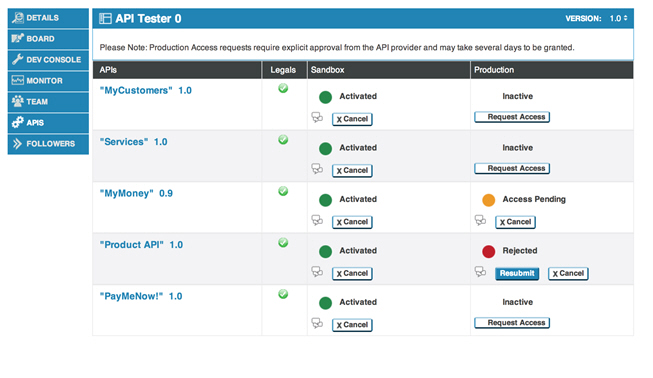Click the Legals checkmark for MyCustomers
This screenshot has height=378, width=653.
283,88
